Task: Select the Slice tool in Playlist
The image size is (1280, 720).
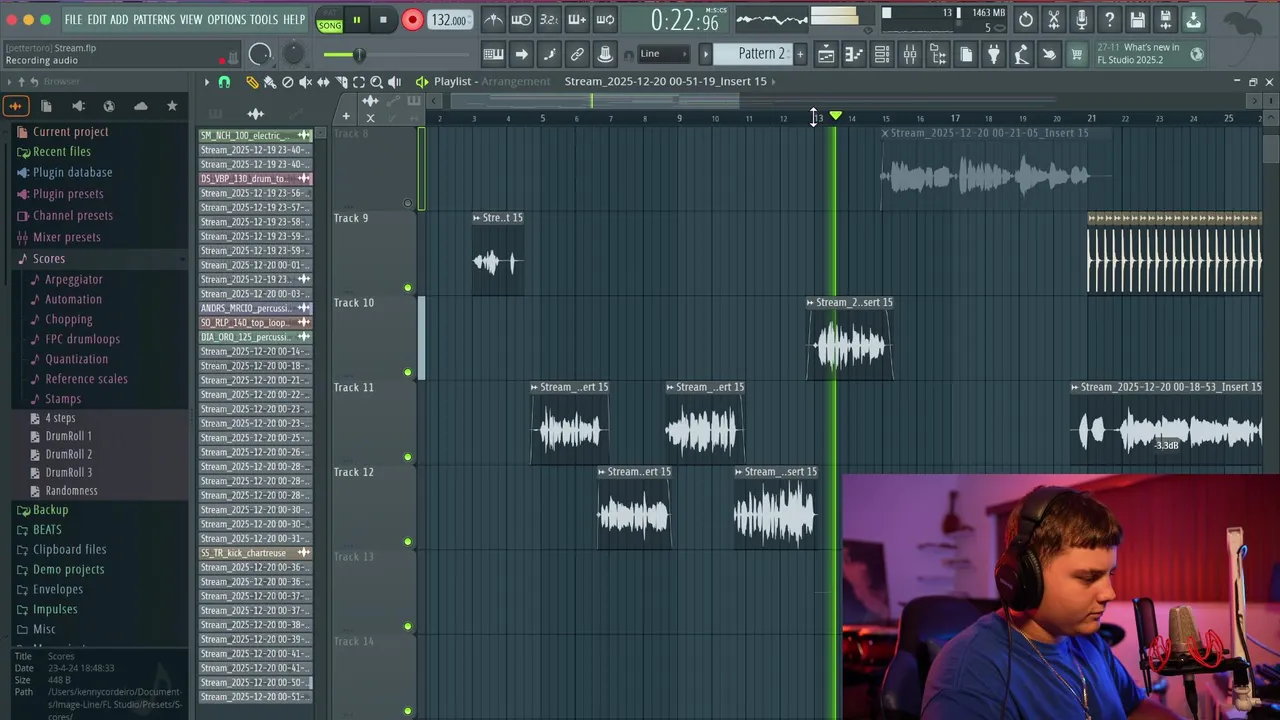Action: [341, 82]
